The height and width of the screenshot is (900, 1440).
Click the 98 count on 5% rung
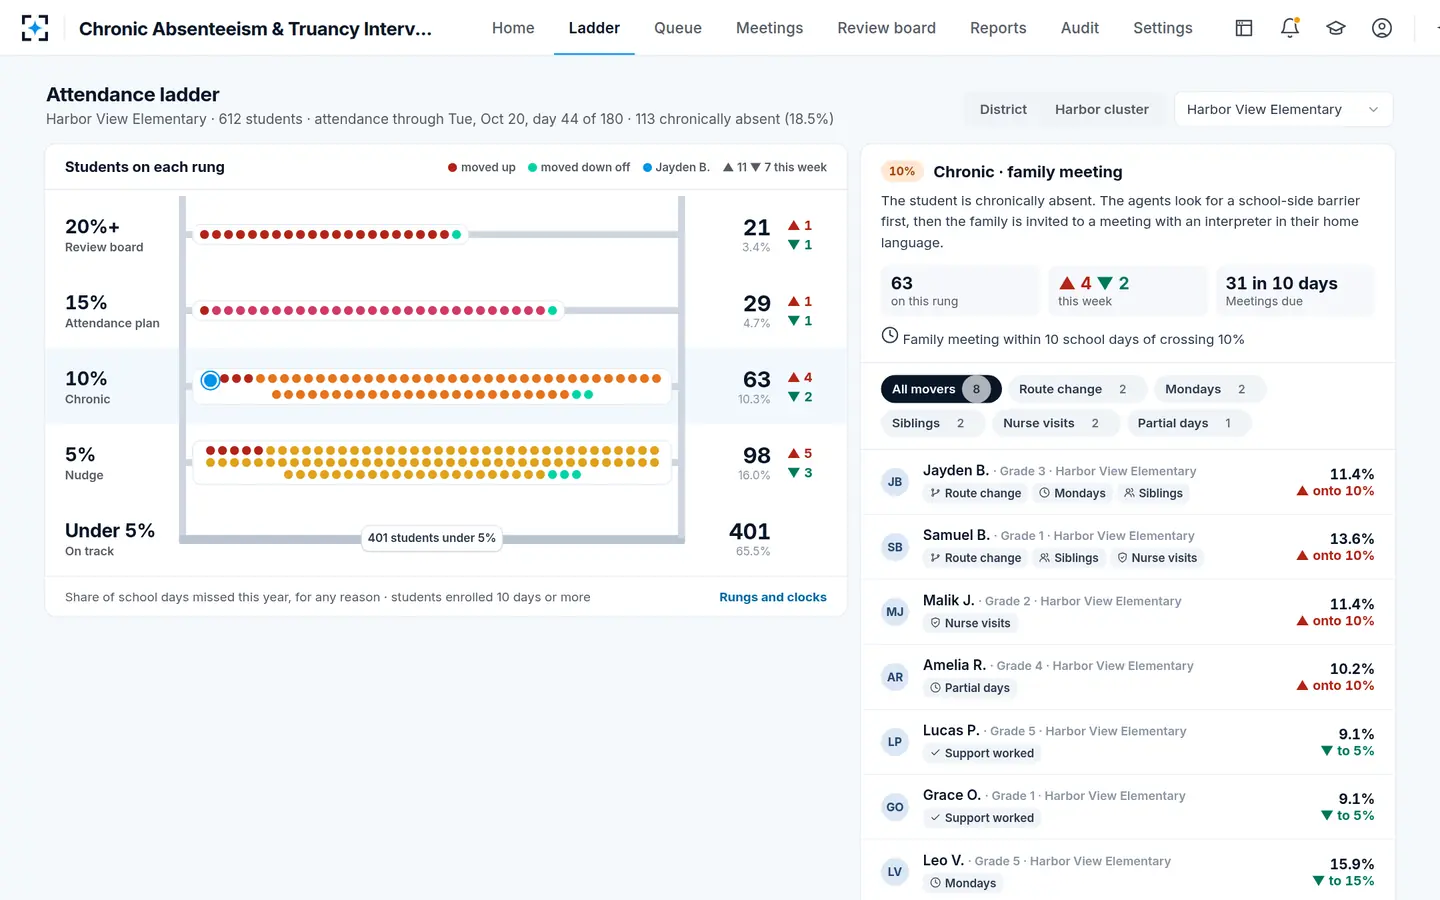pyautogui.click(x=756, y=456)
